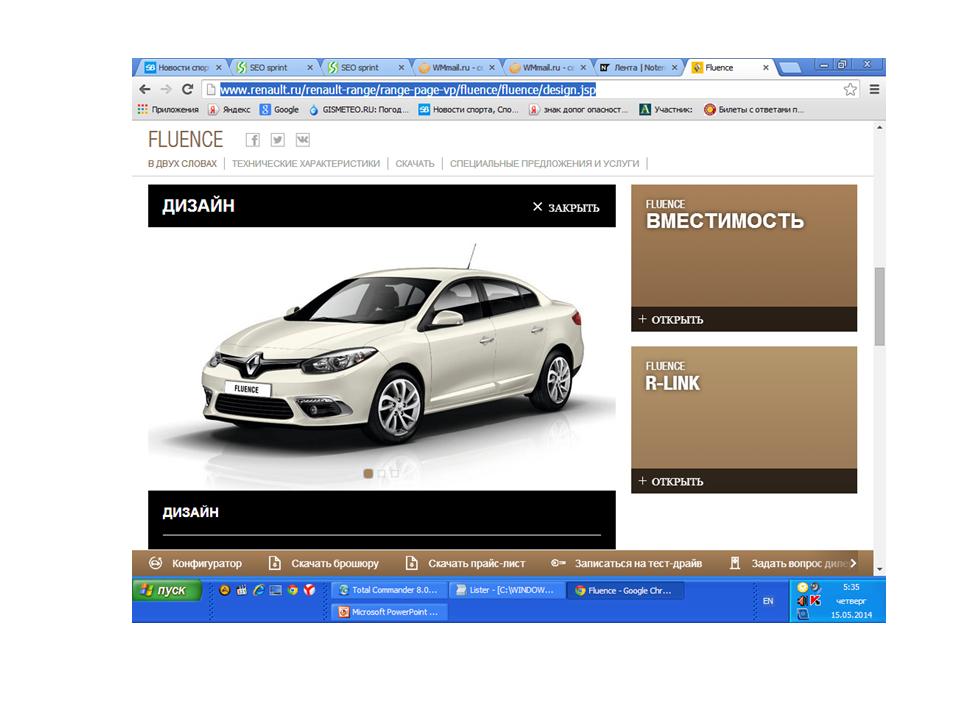Open Участник: bookmark
This screenshot has width=960, height=720.
coord(666,110)
